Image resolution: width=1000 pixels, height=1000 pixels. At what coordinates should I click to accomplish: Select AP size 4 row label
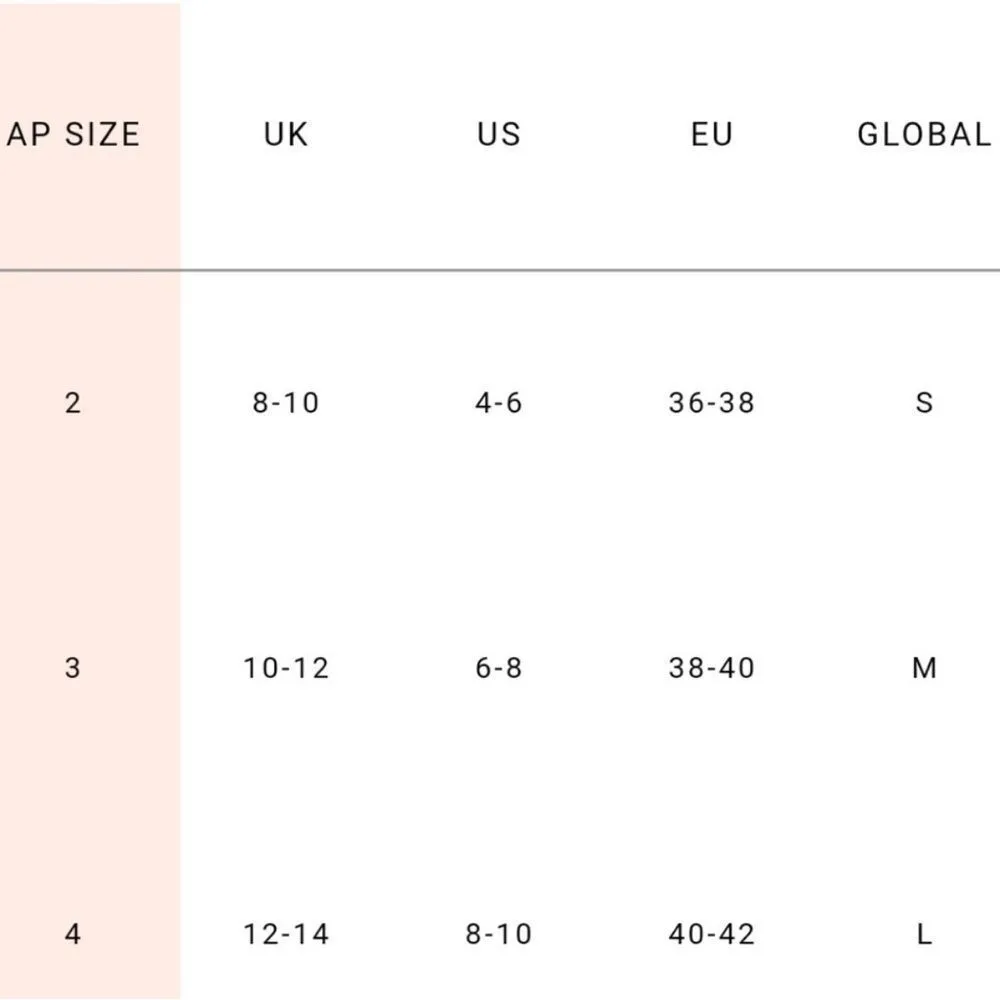[x=73, y=934]
